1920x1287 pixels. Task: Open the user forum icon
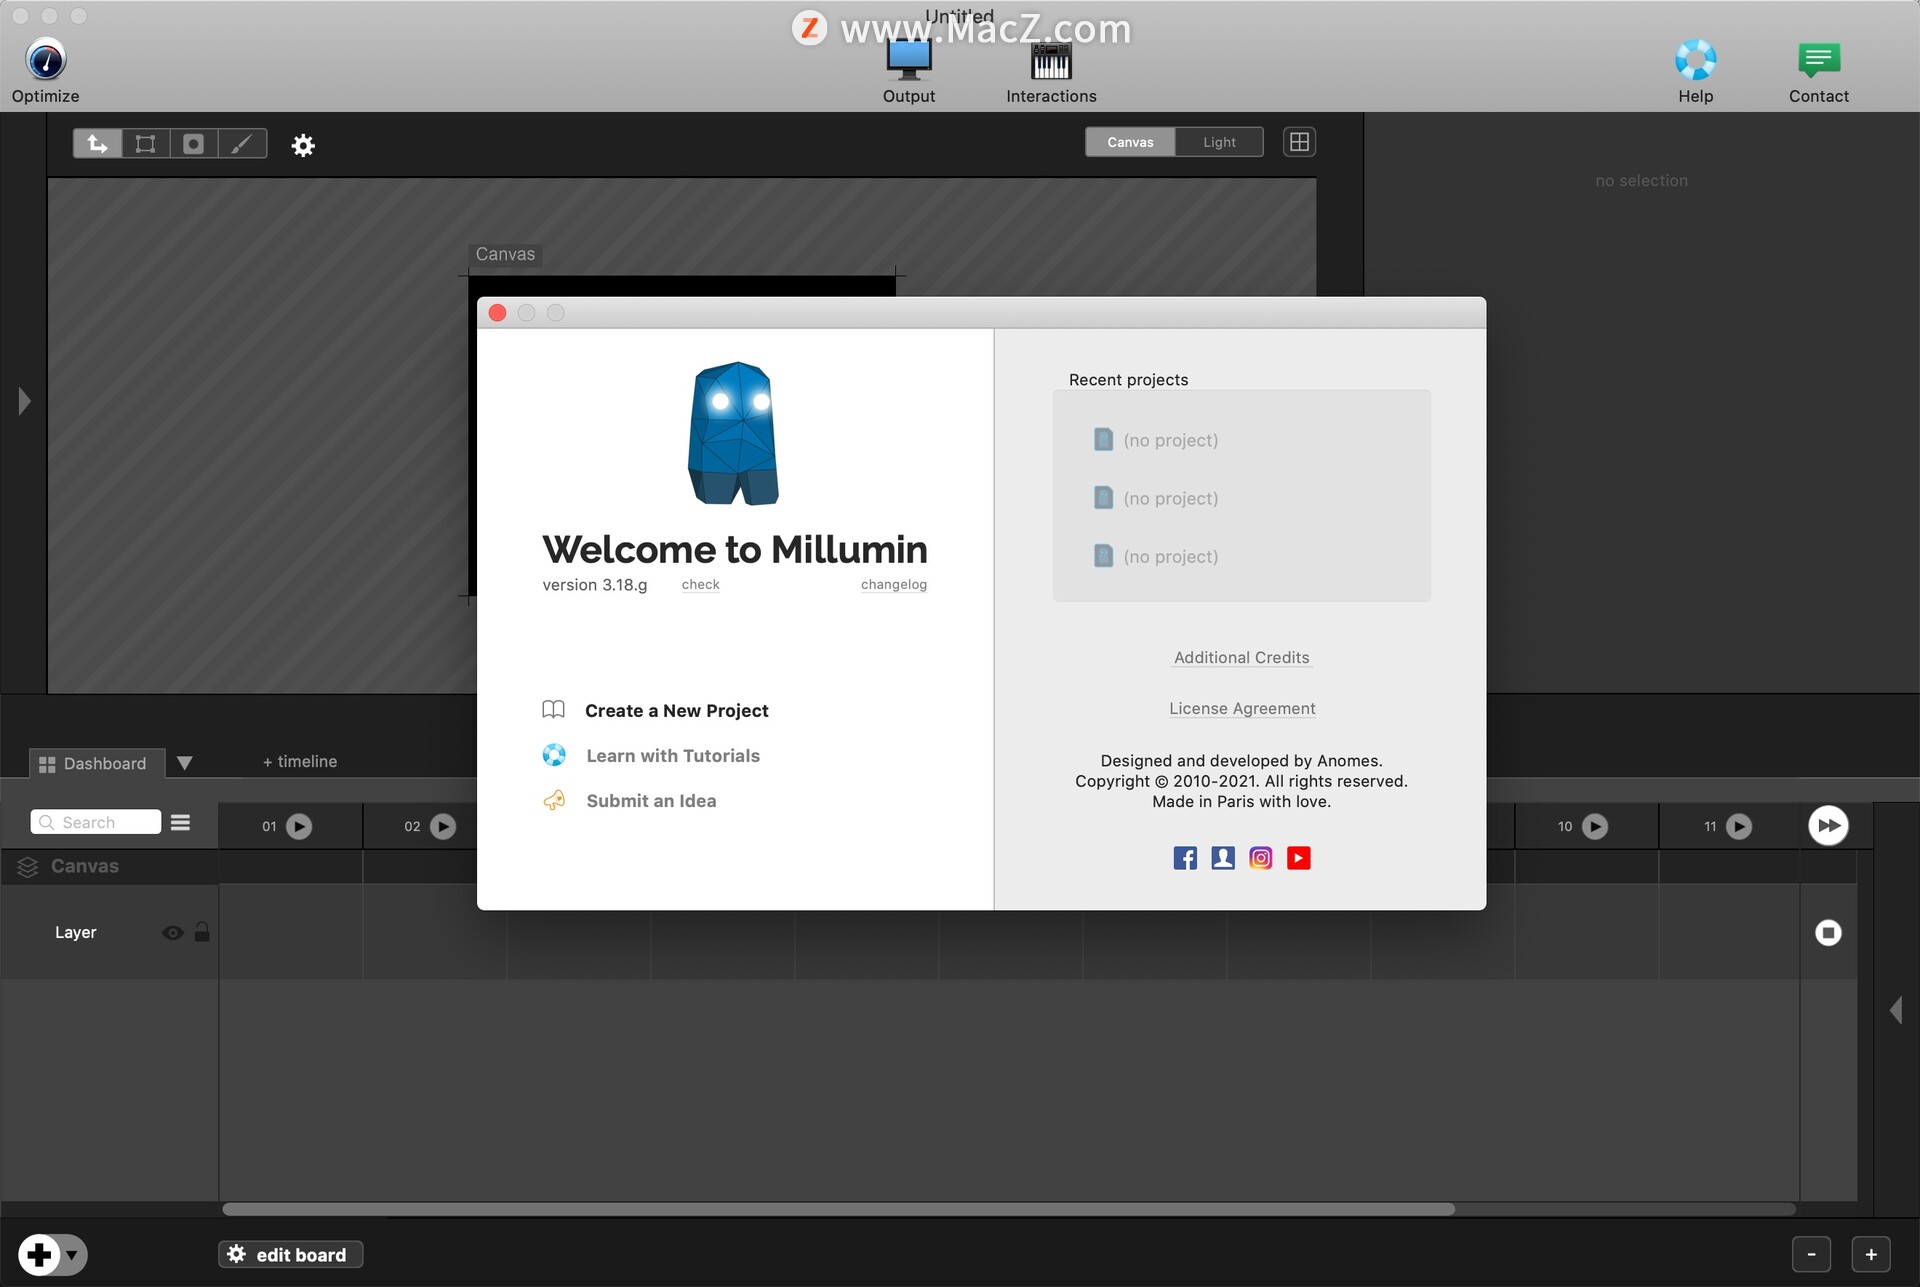pos(1223,858)
